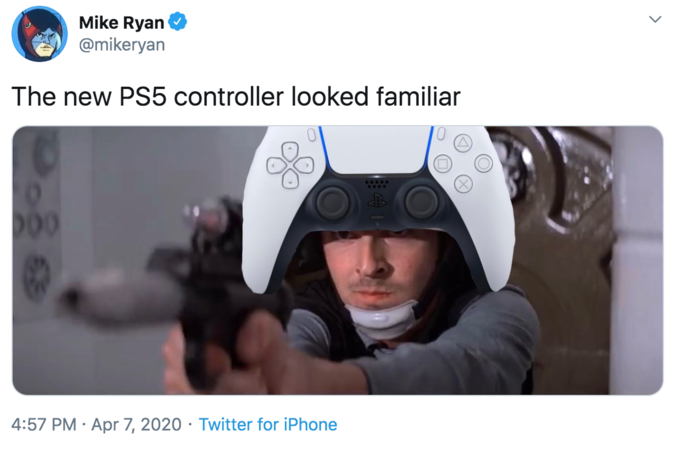Click the controller's right analog stick

coord(421,202)
